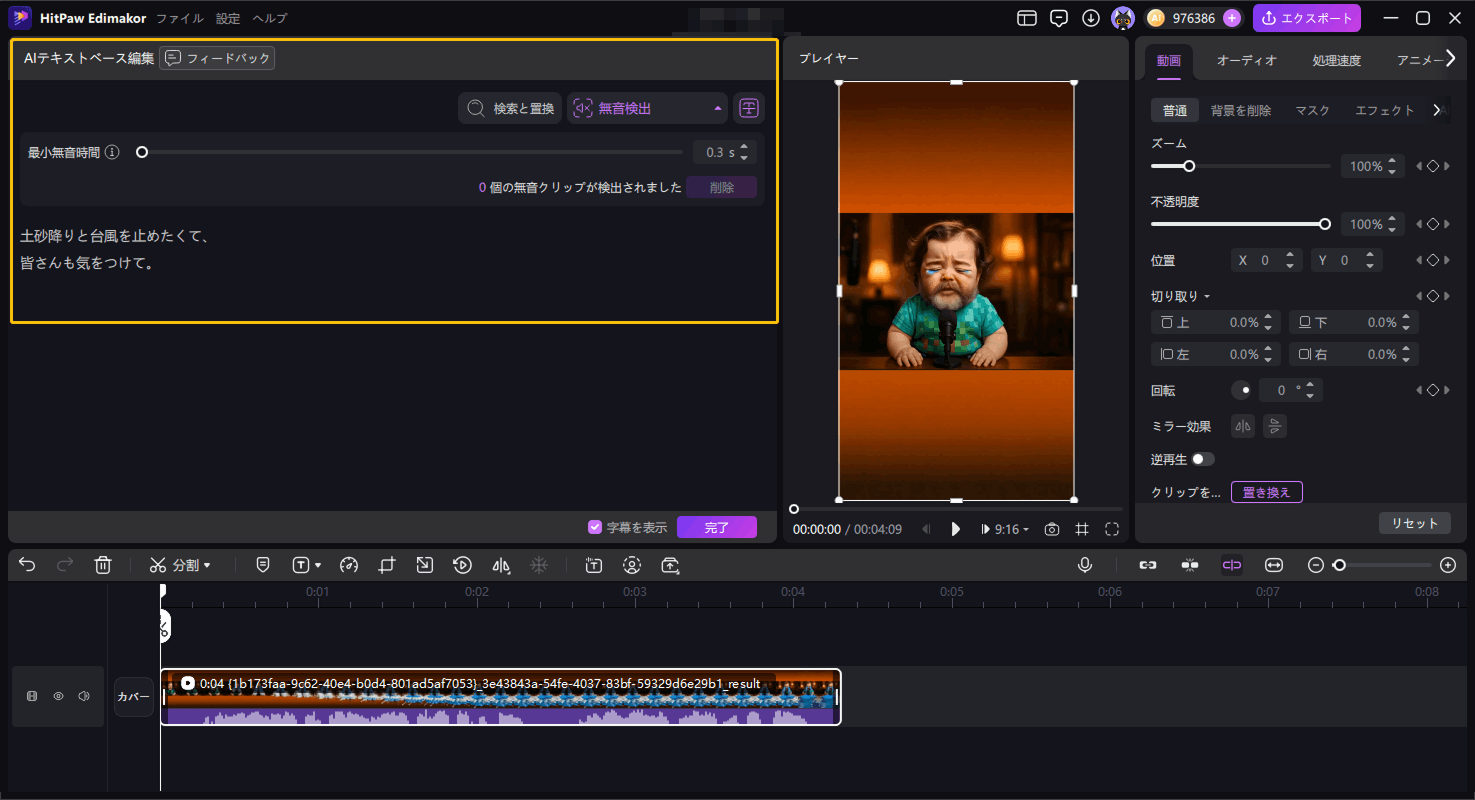Switch to the オーディオ tab

1246,60
